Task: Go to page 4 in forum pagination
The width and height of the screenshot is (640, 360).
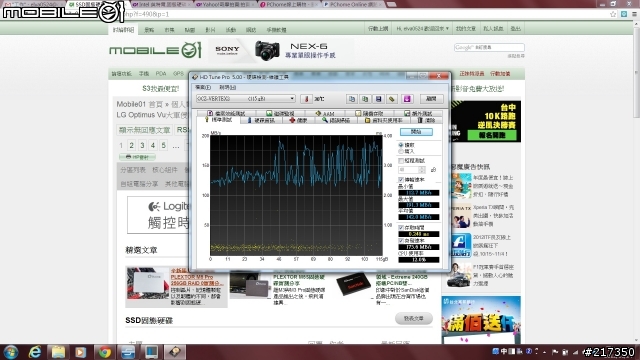Action: click(153, 145)
